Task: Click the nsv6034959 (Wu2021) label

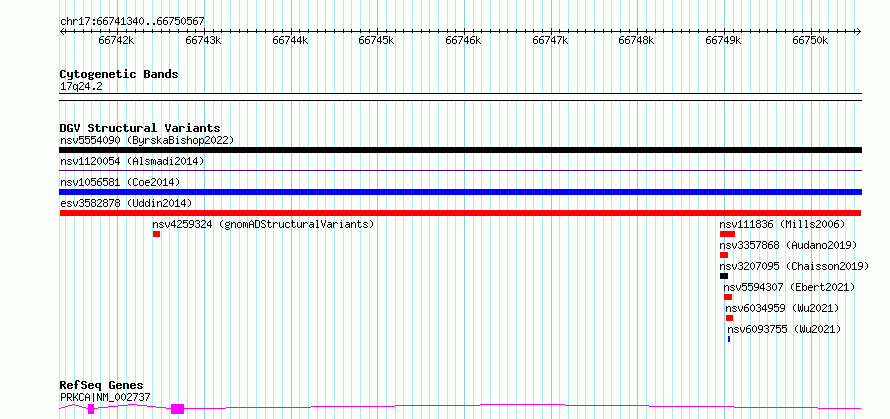Action: pyautogui.click(x=782, y=308)
